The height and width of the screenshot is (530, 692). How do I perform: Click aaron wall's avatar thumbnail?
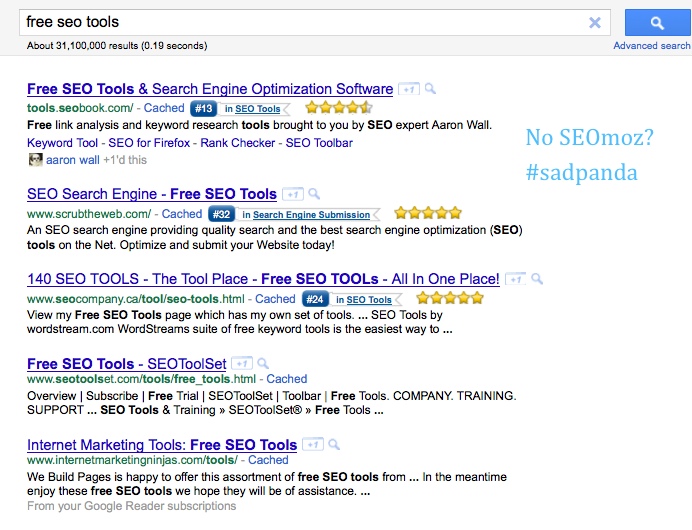(x=35, y=160)
